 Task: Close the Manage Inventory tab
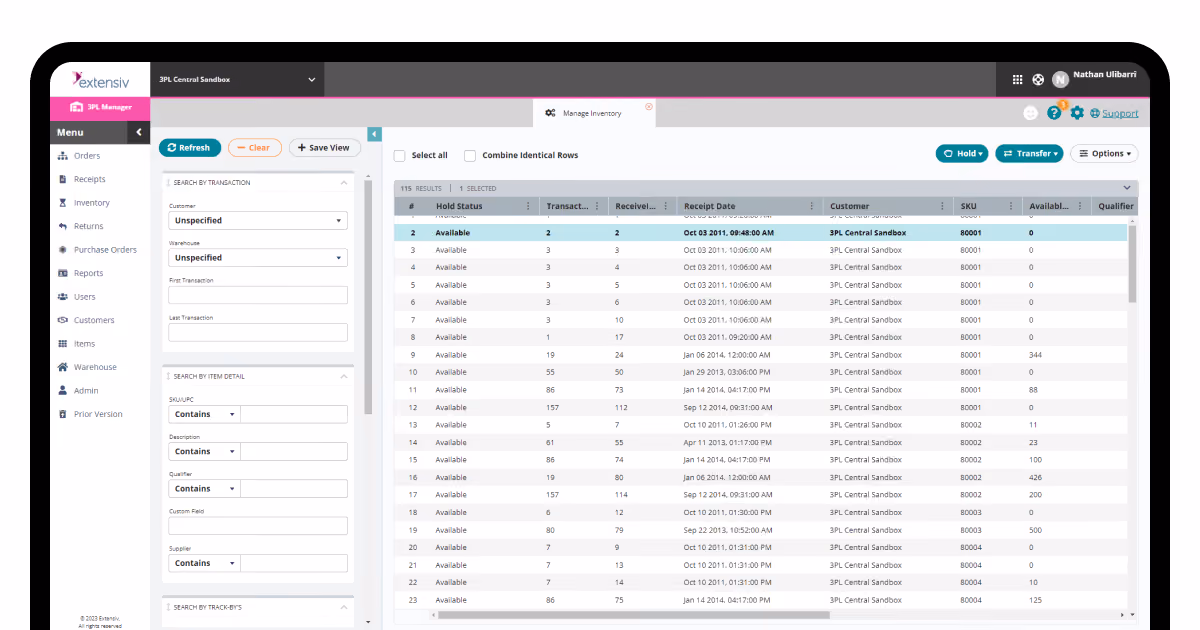(648, 106)
